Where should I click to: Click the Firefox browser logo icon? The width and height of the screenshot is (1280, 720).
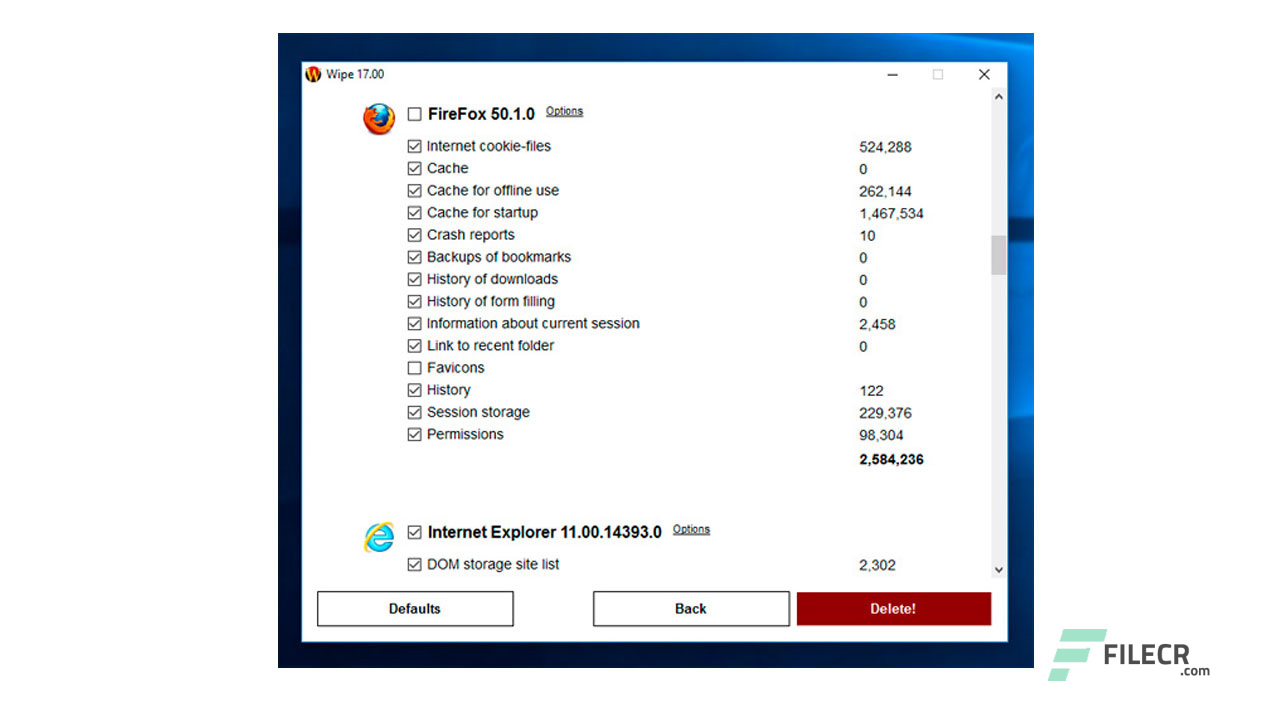point(379,119)
